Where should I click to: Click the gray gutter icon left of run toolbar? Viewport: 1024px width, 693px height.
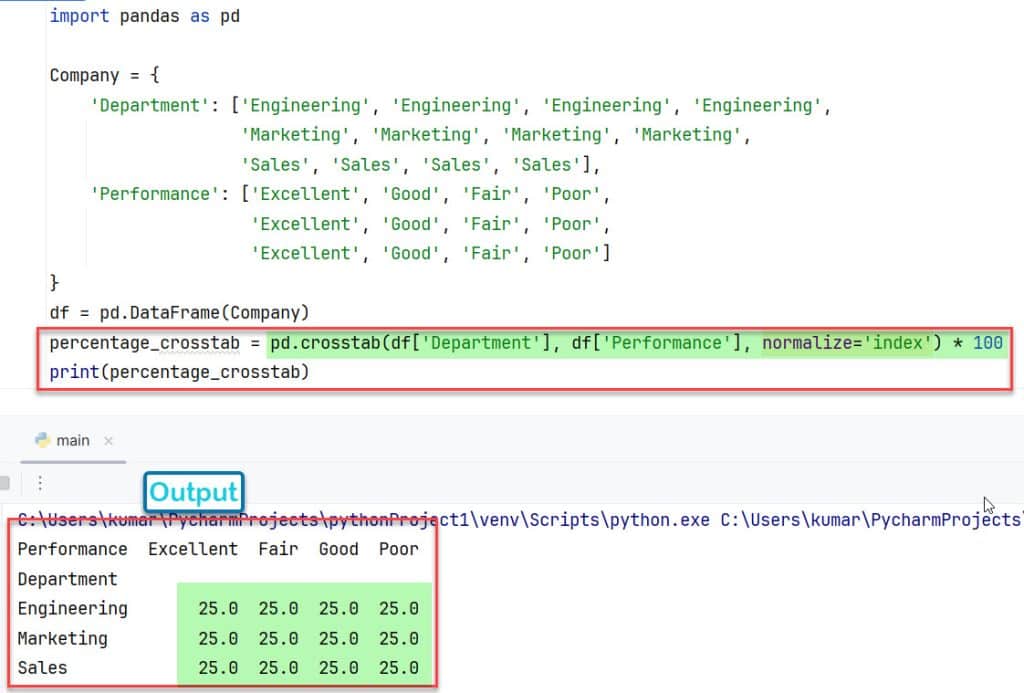(x=6, y=481)
